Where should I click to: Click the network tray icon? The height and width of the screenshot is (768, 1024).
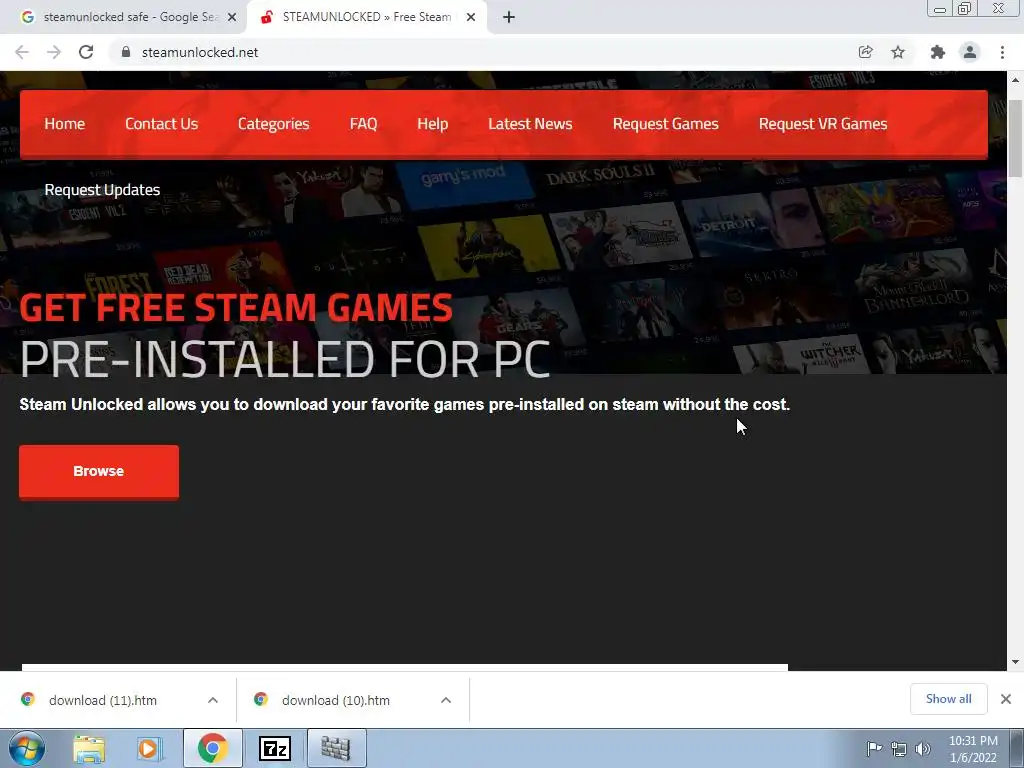point(899,749)
